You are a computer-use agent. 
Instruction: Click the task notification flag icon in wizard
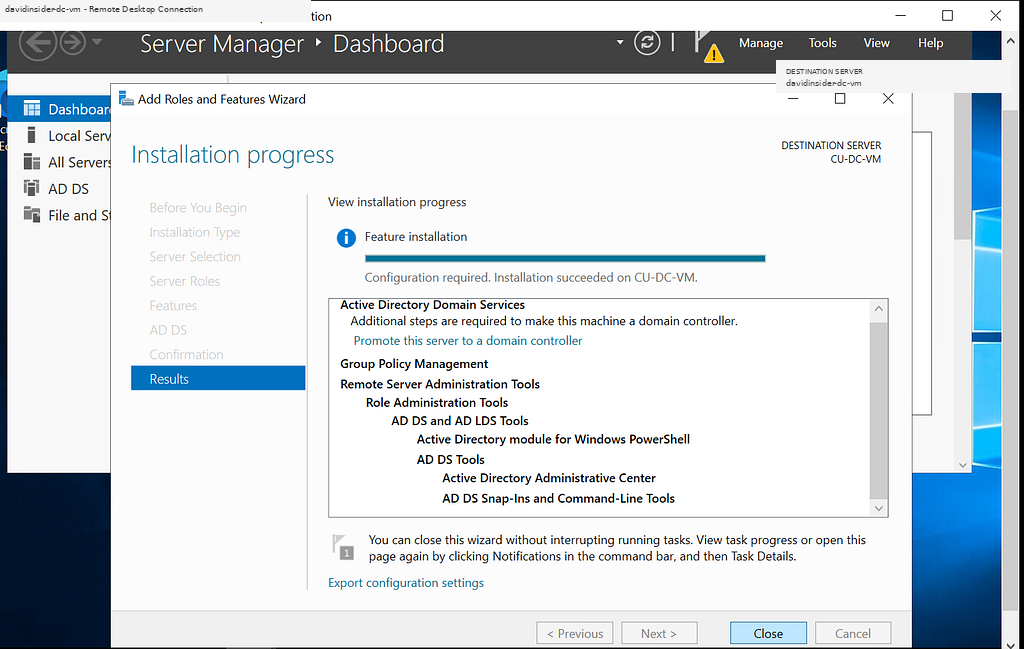(343, 547)
